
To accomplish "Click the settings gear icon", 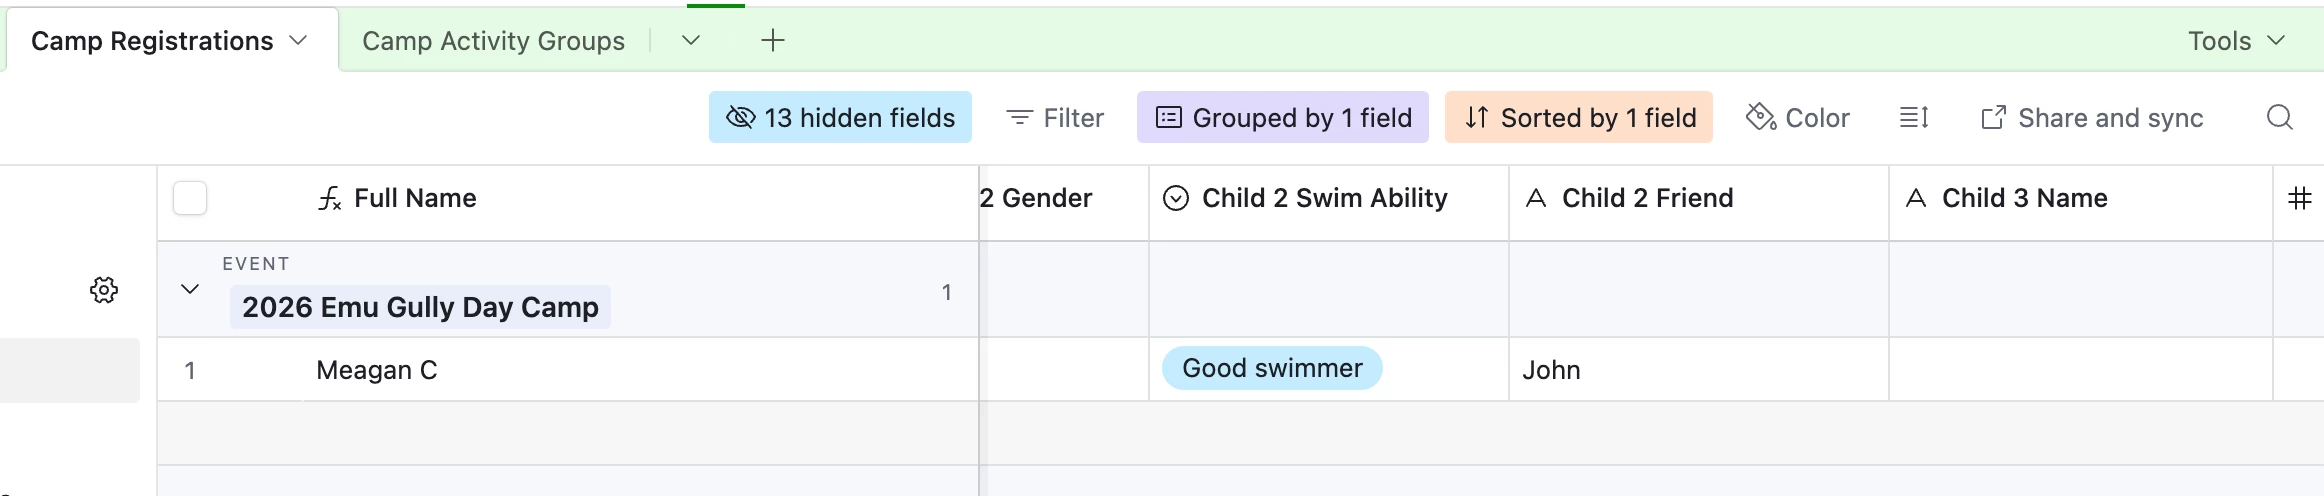I will (104, 290).
